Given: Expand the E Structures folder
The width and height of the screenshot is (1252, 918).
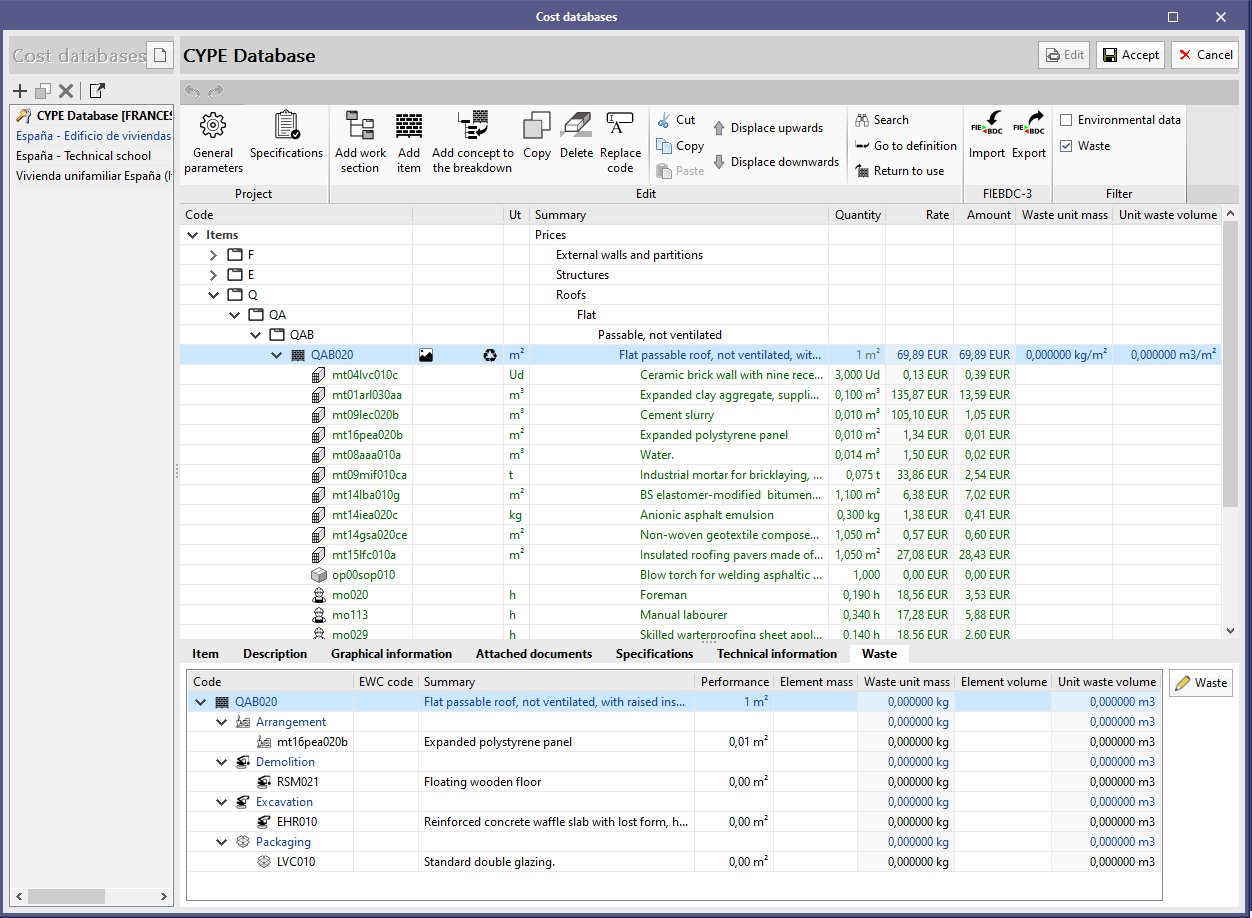Looking at the screenshot, I should [213, 275].
